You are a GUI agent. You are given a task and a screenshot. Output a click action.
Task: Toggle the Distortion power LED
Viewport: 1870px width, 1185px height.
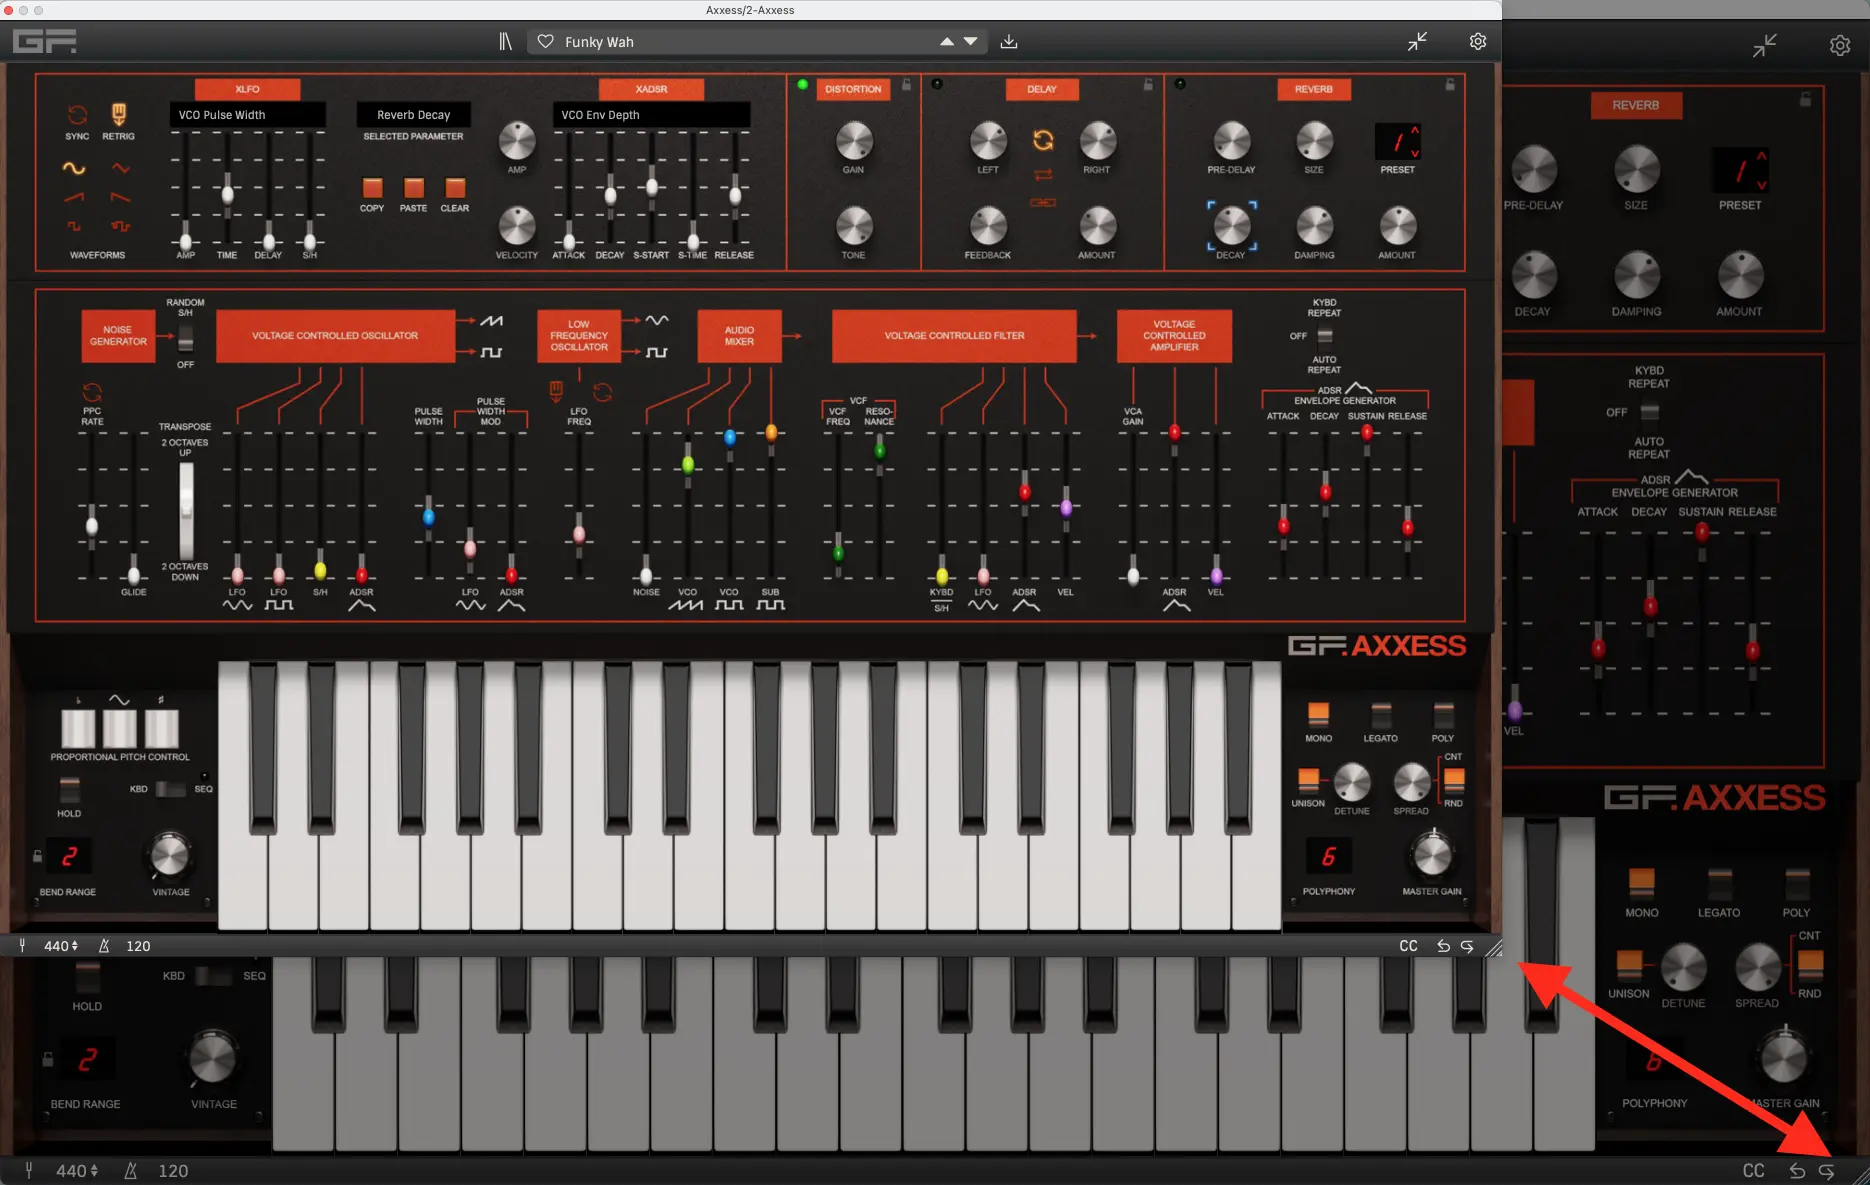[802, 85]
